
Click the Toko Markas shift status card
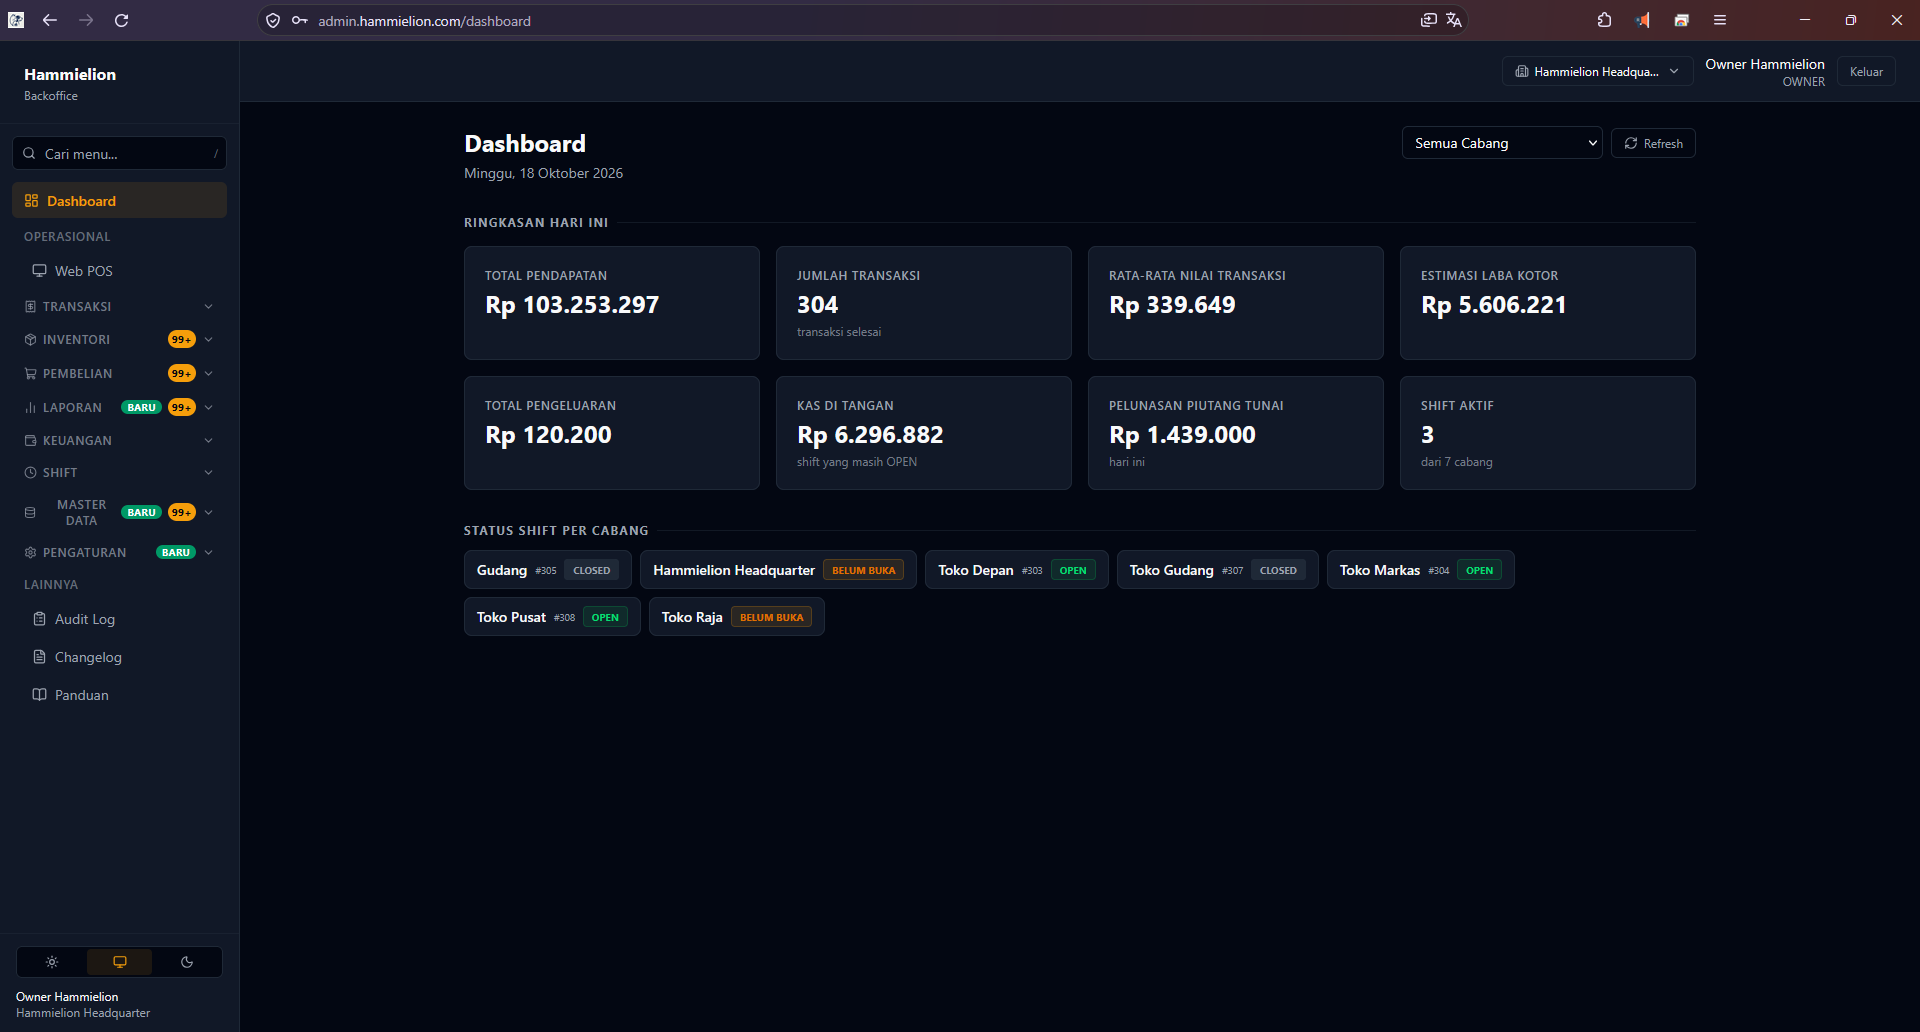(1420, 570)
